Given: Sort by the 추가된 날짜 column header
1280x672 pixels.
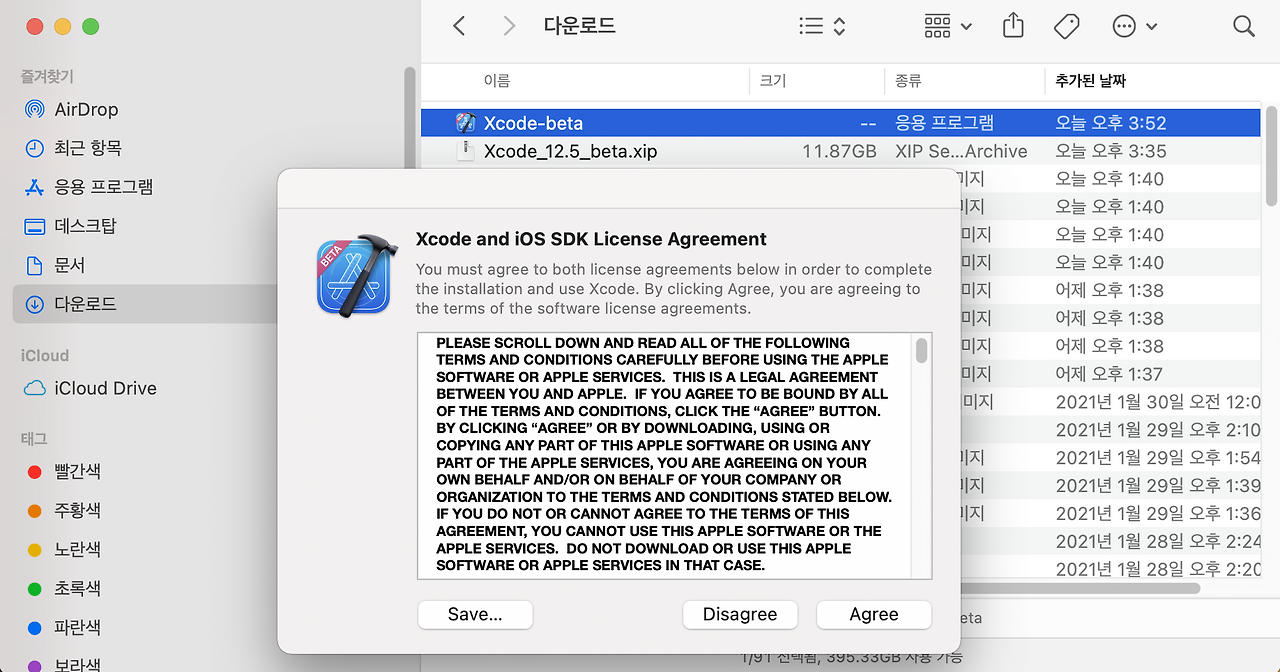Looking at the screenshot, I should pyautogui.click(x=1091, y=81).
